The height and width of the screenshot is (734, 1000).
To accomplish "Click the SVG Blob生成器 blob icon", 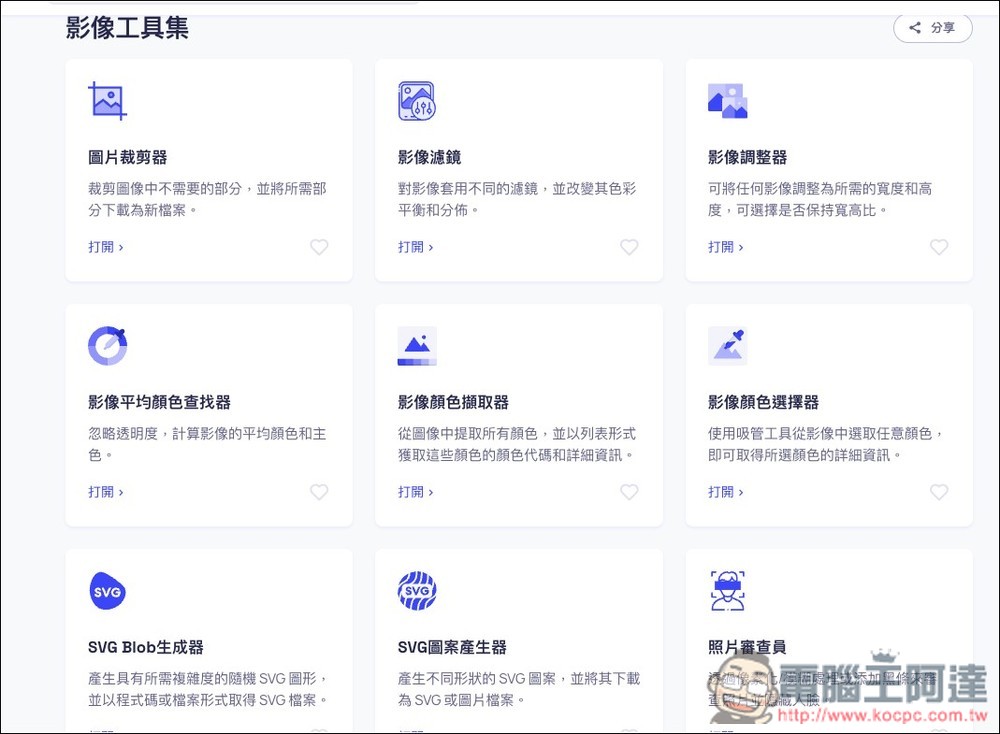I will click(107, 590).
